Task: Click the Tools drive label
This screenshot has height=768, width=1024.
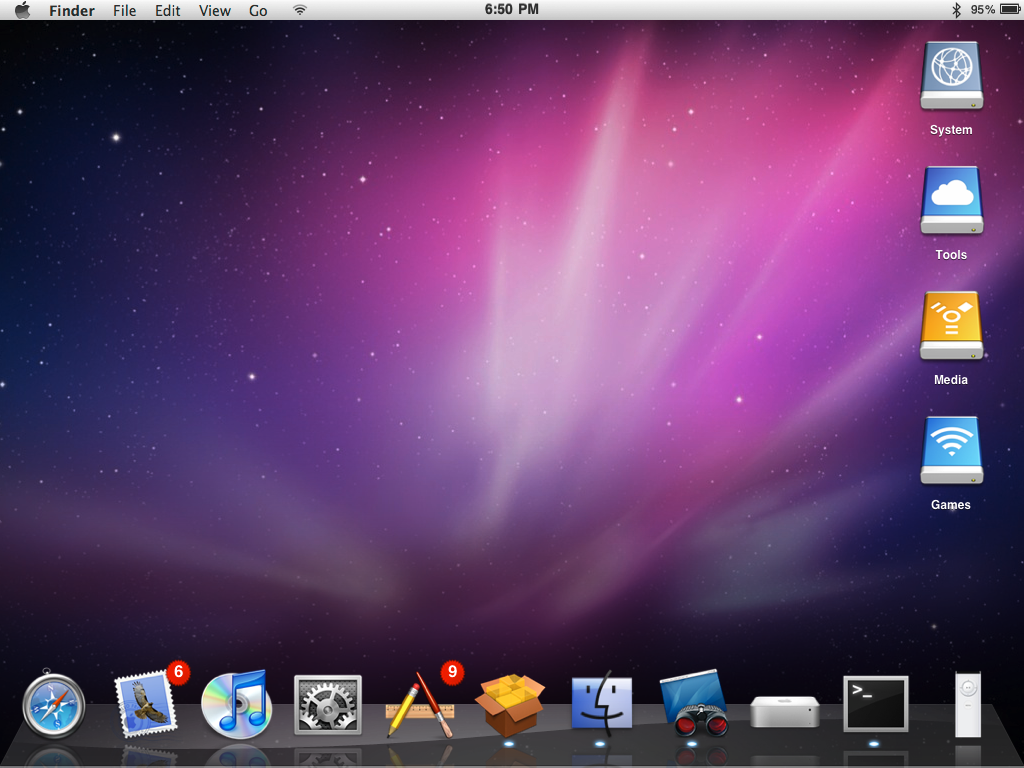Action: pos(951,255)
